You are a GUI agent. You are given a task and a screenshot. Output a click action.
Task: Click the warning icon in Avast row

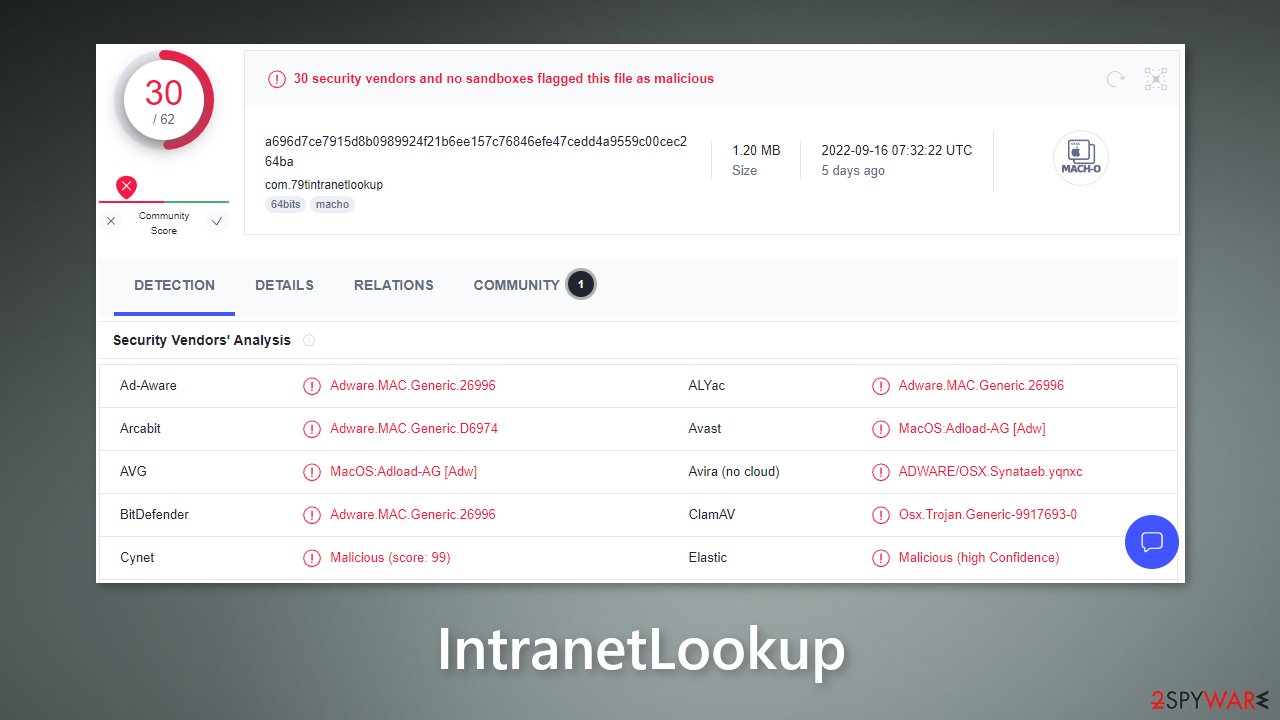881,429
